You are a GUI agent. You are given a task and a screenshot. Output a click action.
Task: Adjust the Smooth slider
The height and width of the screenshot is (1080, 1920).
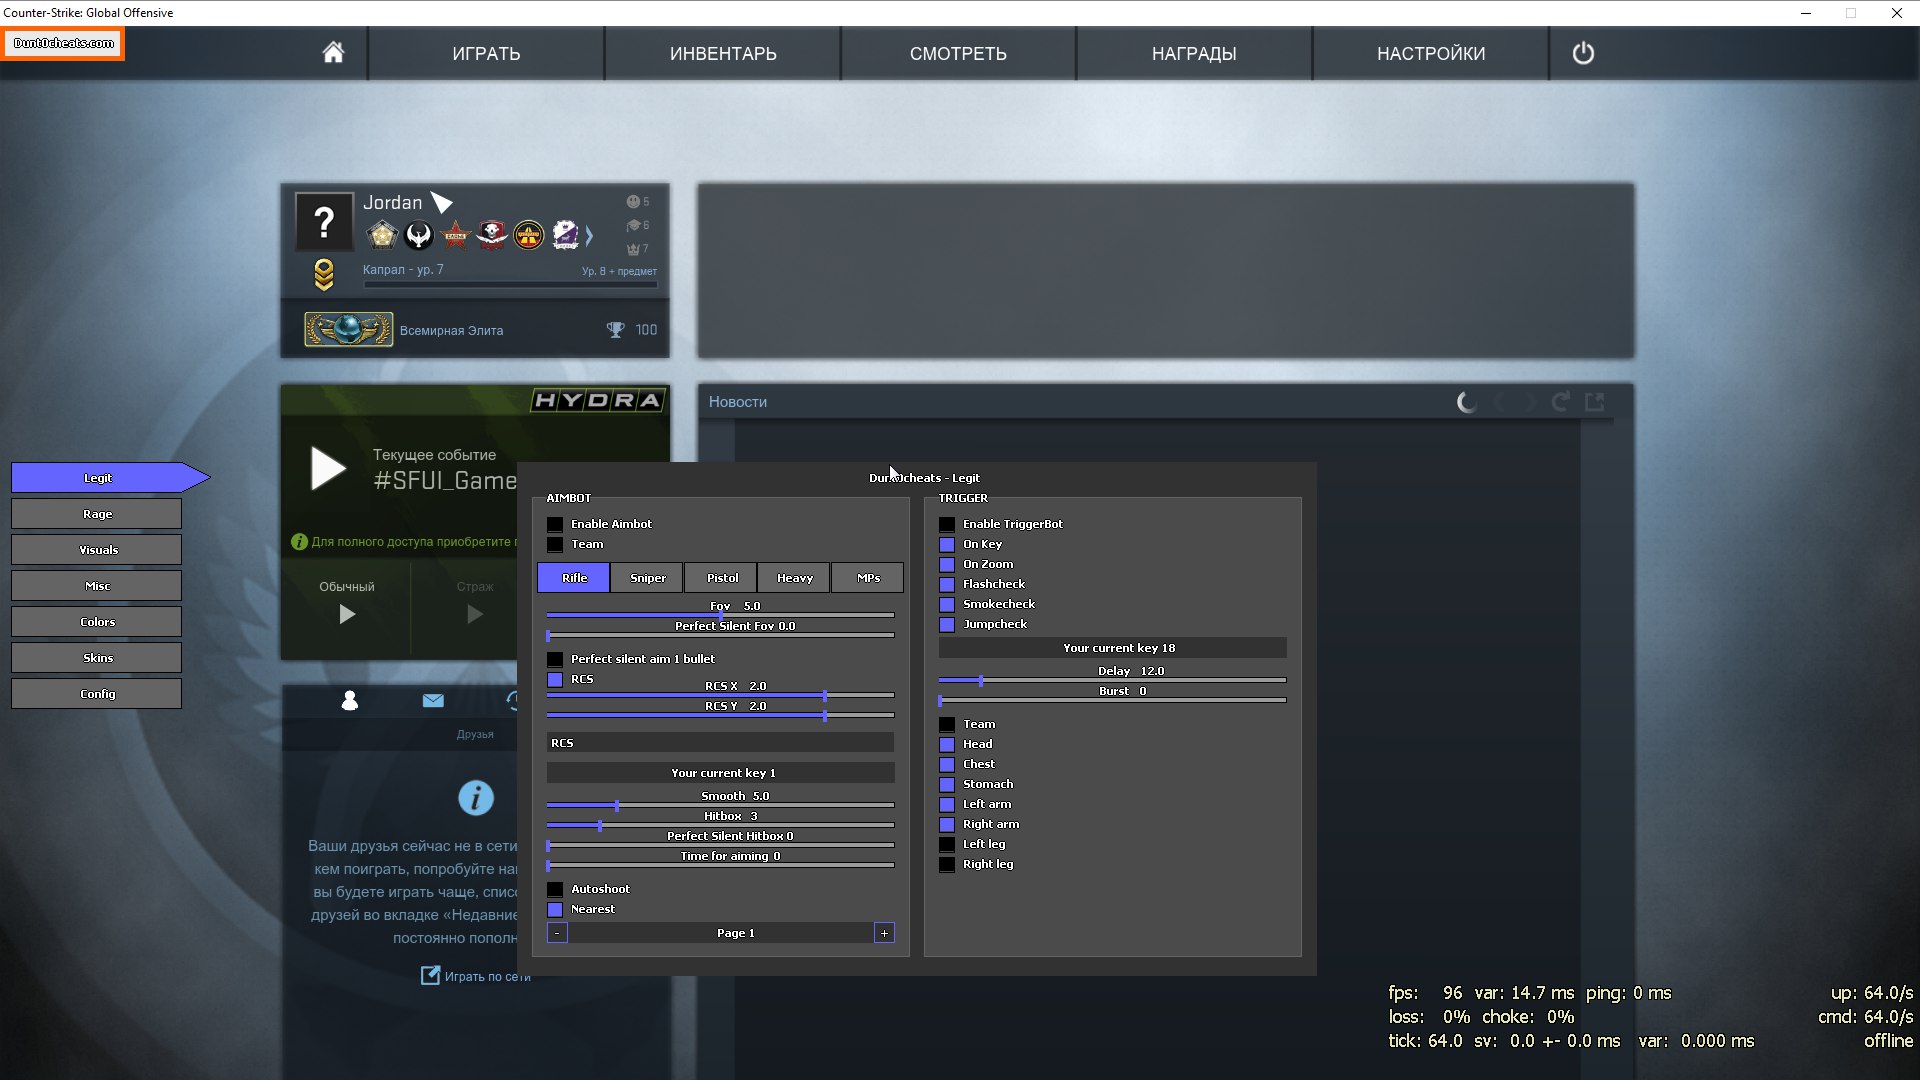[x=617, y=805]
